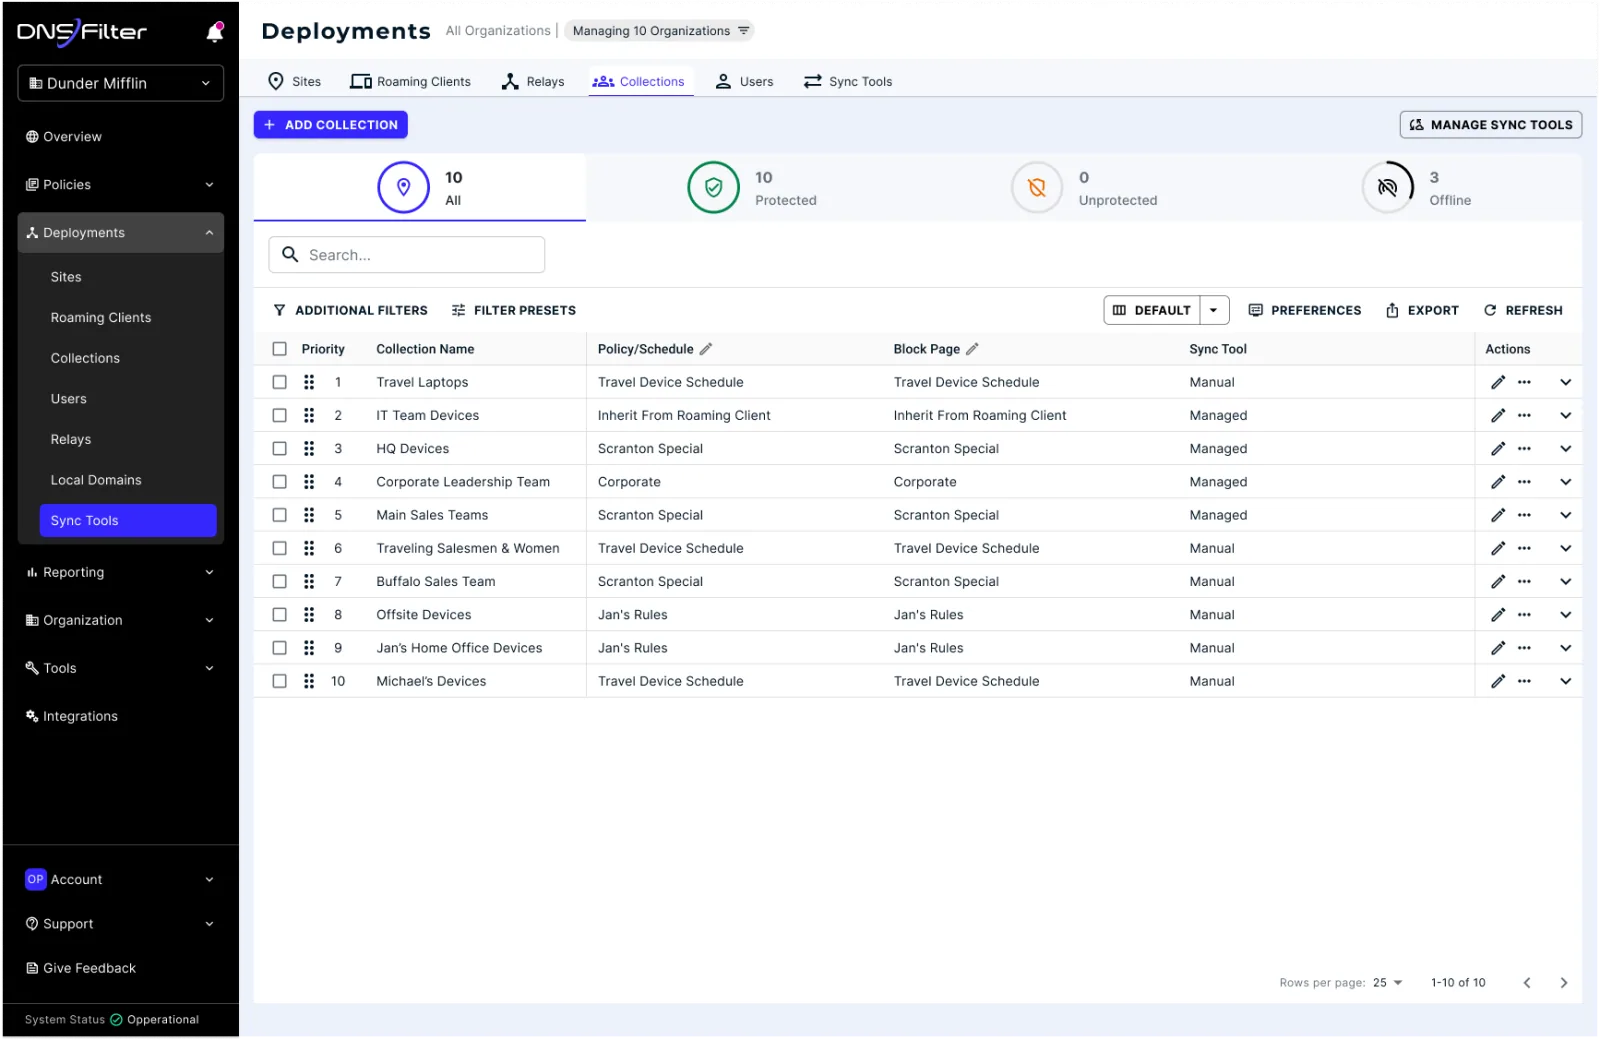Click the System Status check icon

pyautogui.click(x=116, y=1020)
